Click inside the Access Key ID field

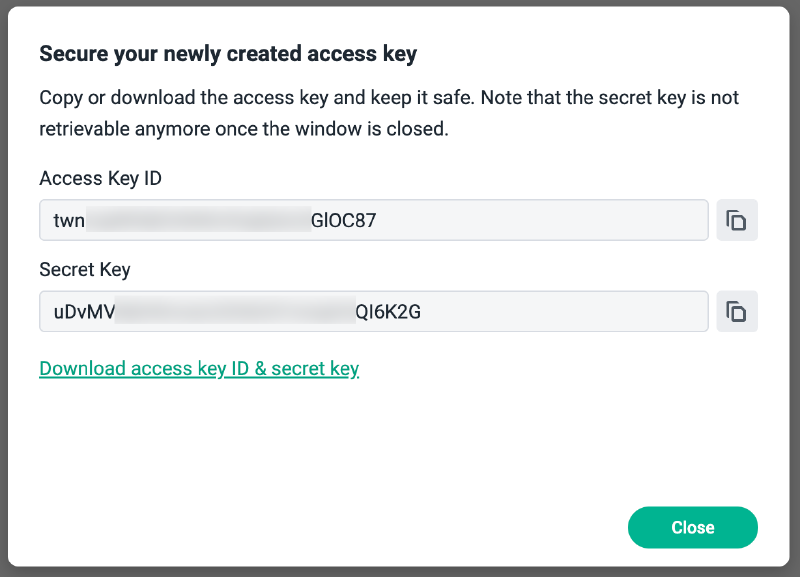373,220
